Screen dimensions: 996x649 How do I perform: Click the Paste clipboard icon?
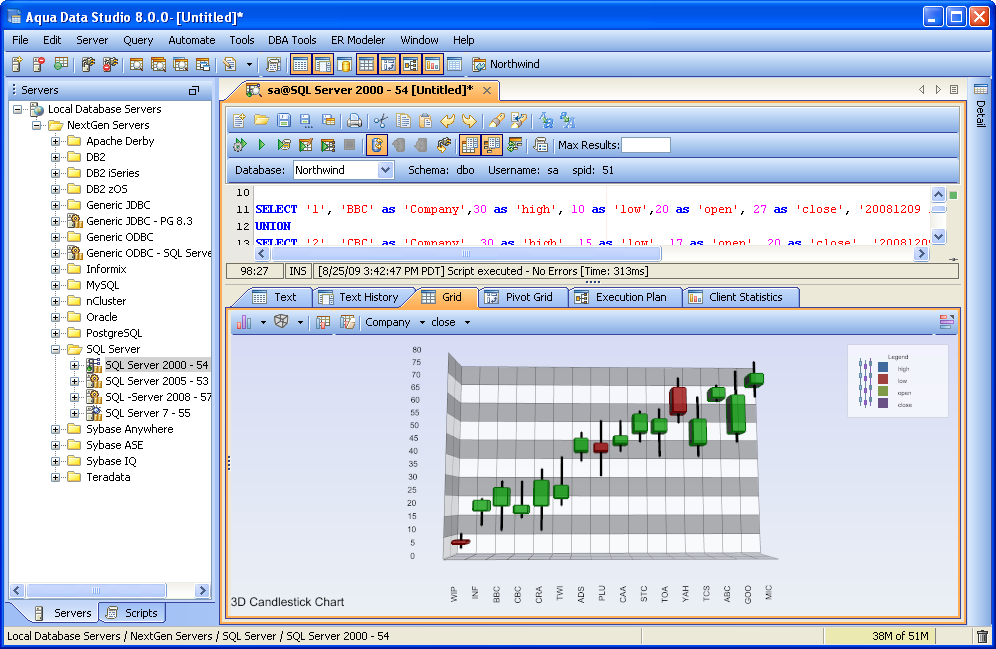tap(426, 120)
